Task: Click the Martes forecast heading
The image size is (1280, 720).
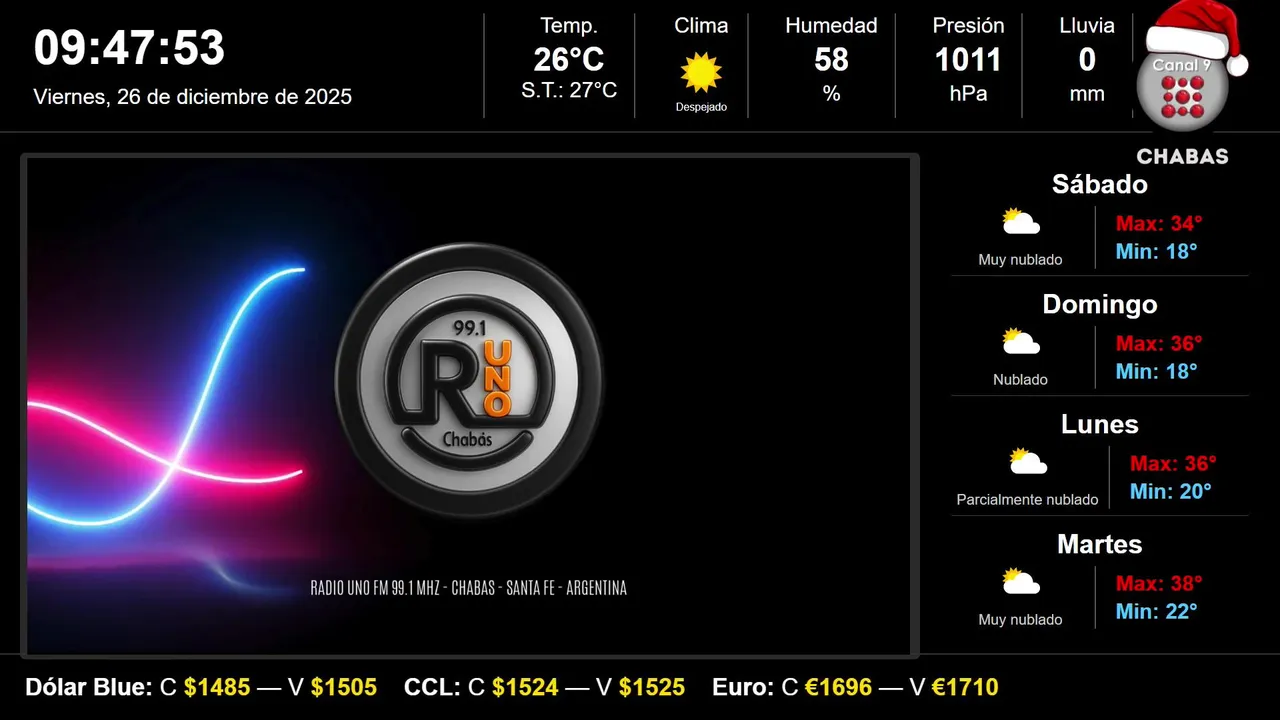Action: tap(1100, 544)
